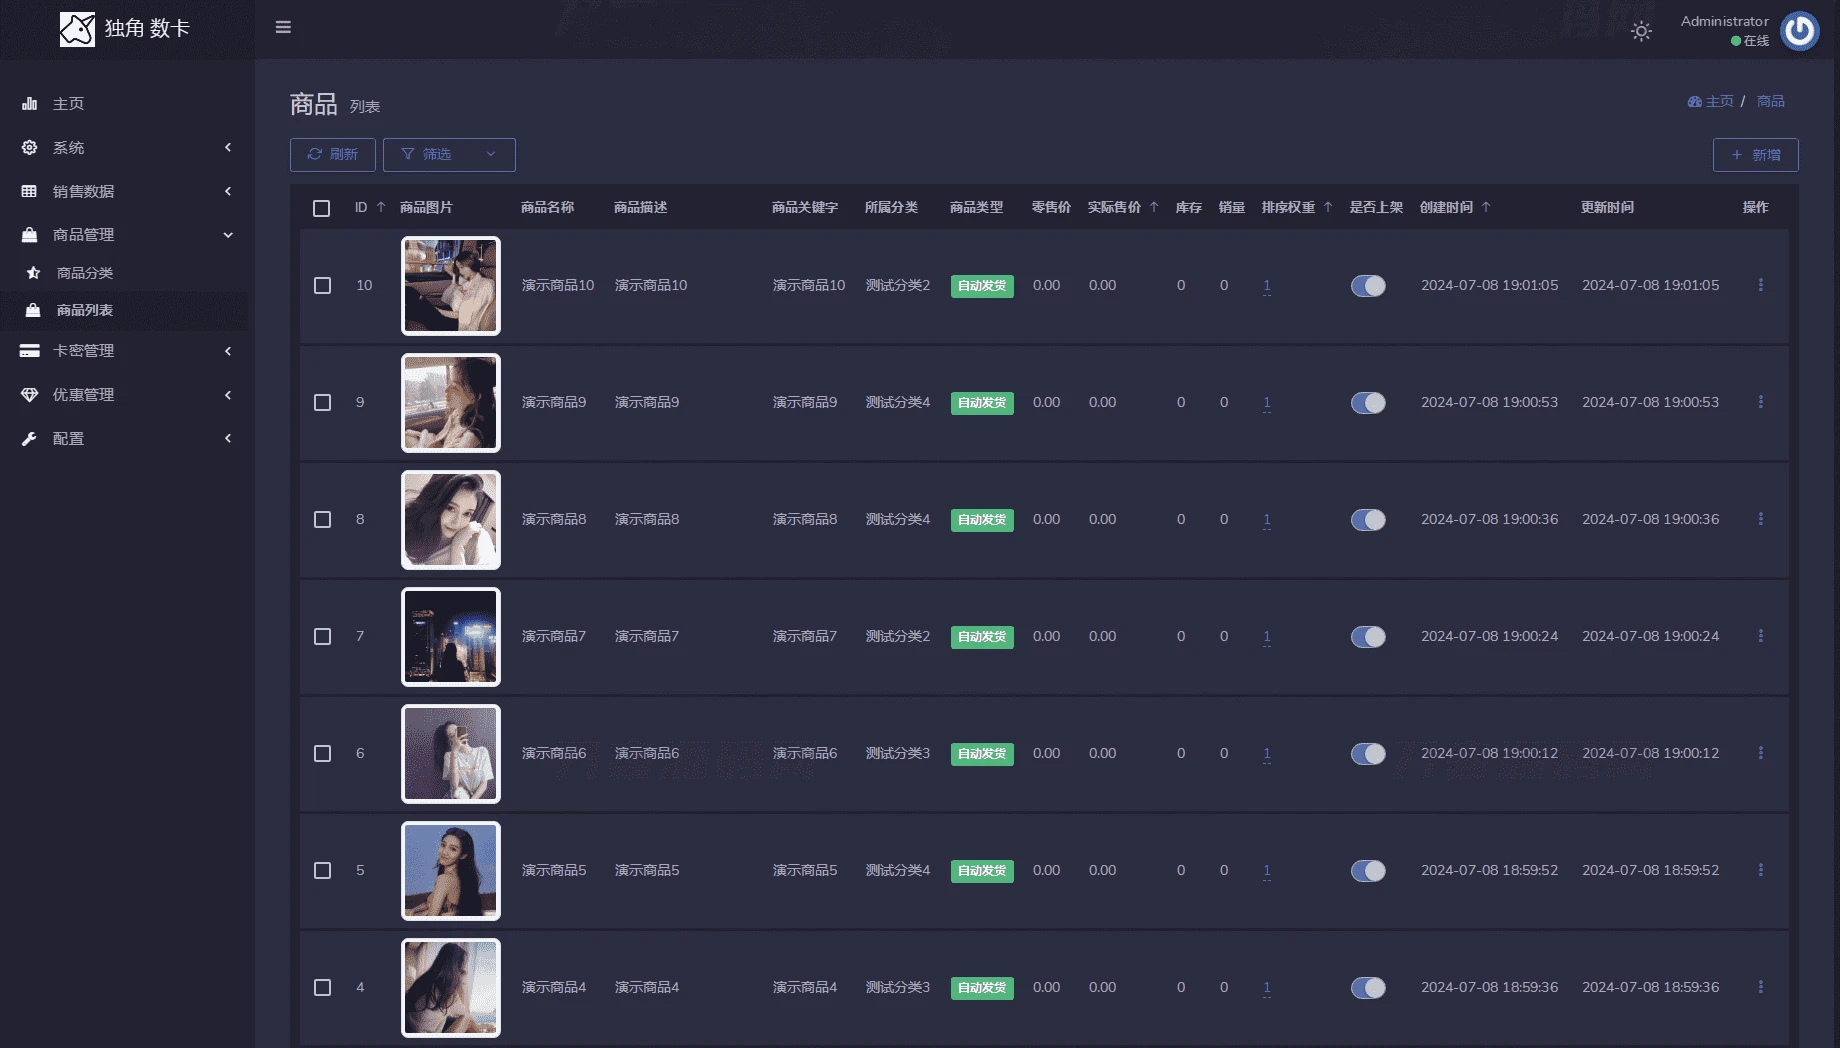The width and height of the screenshot is (1840, 1048).
Task: Toggle 是否上架 switch for 演示商品8
Action: (1368, 520)
